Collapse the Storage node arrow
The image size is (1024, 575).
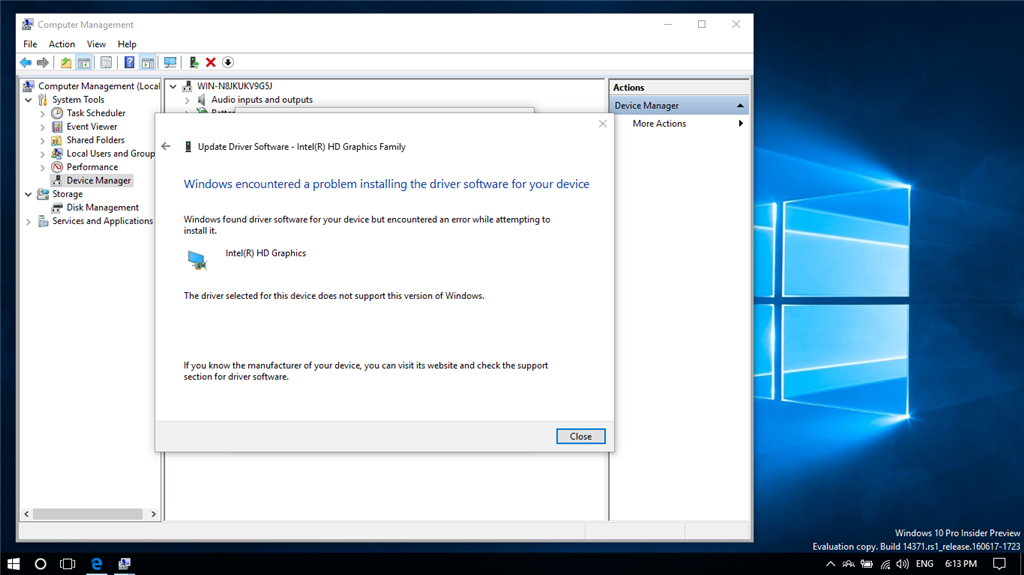coord(28,194)
